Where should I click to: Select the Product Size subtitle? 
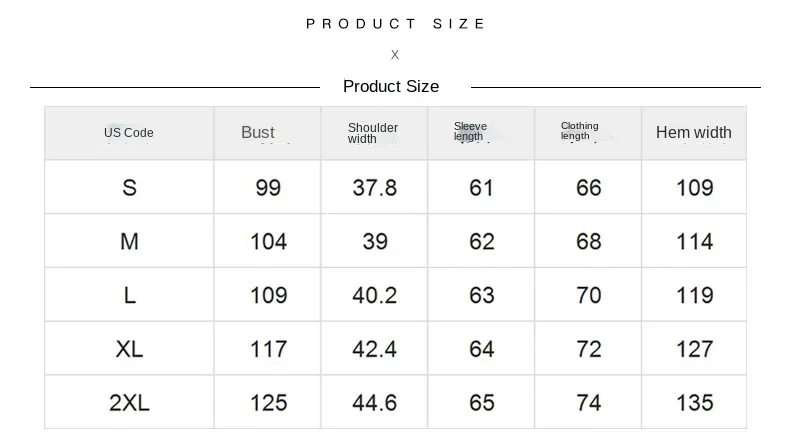tap(391, 86)
